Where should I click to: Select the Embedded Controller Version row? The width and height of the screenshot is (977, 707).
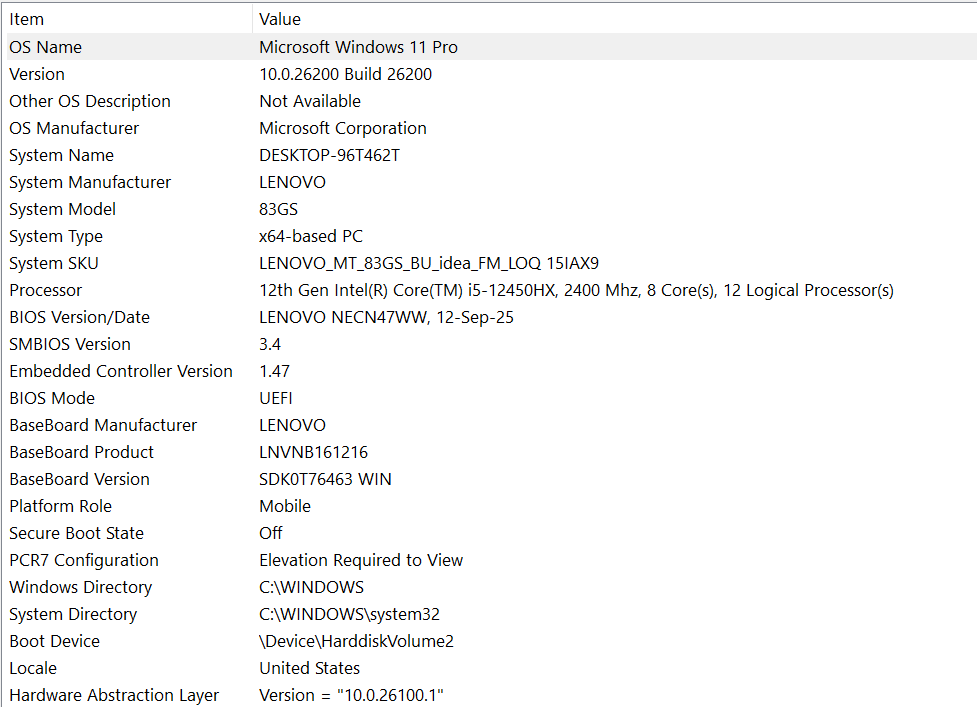pos(492,371)
